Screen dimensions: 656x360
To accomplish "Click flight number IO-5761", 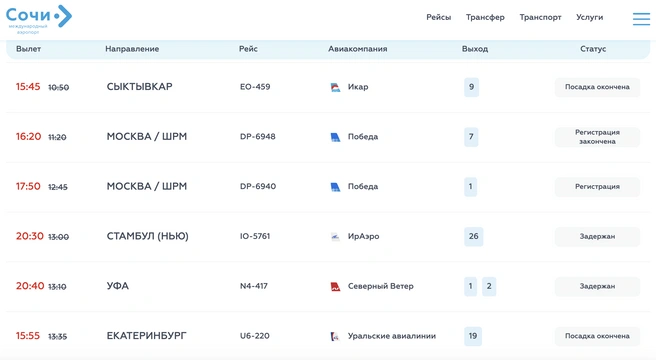I will [255, 236].
